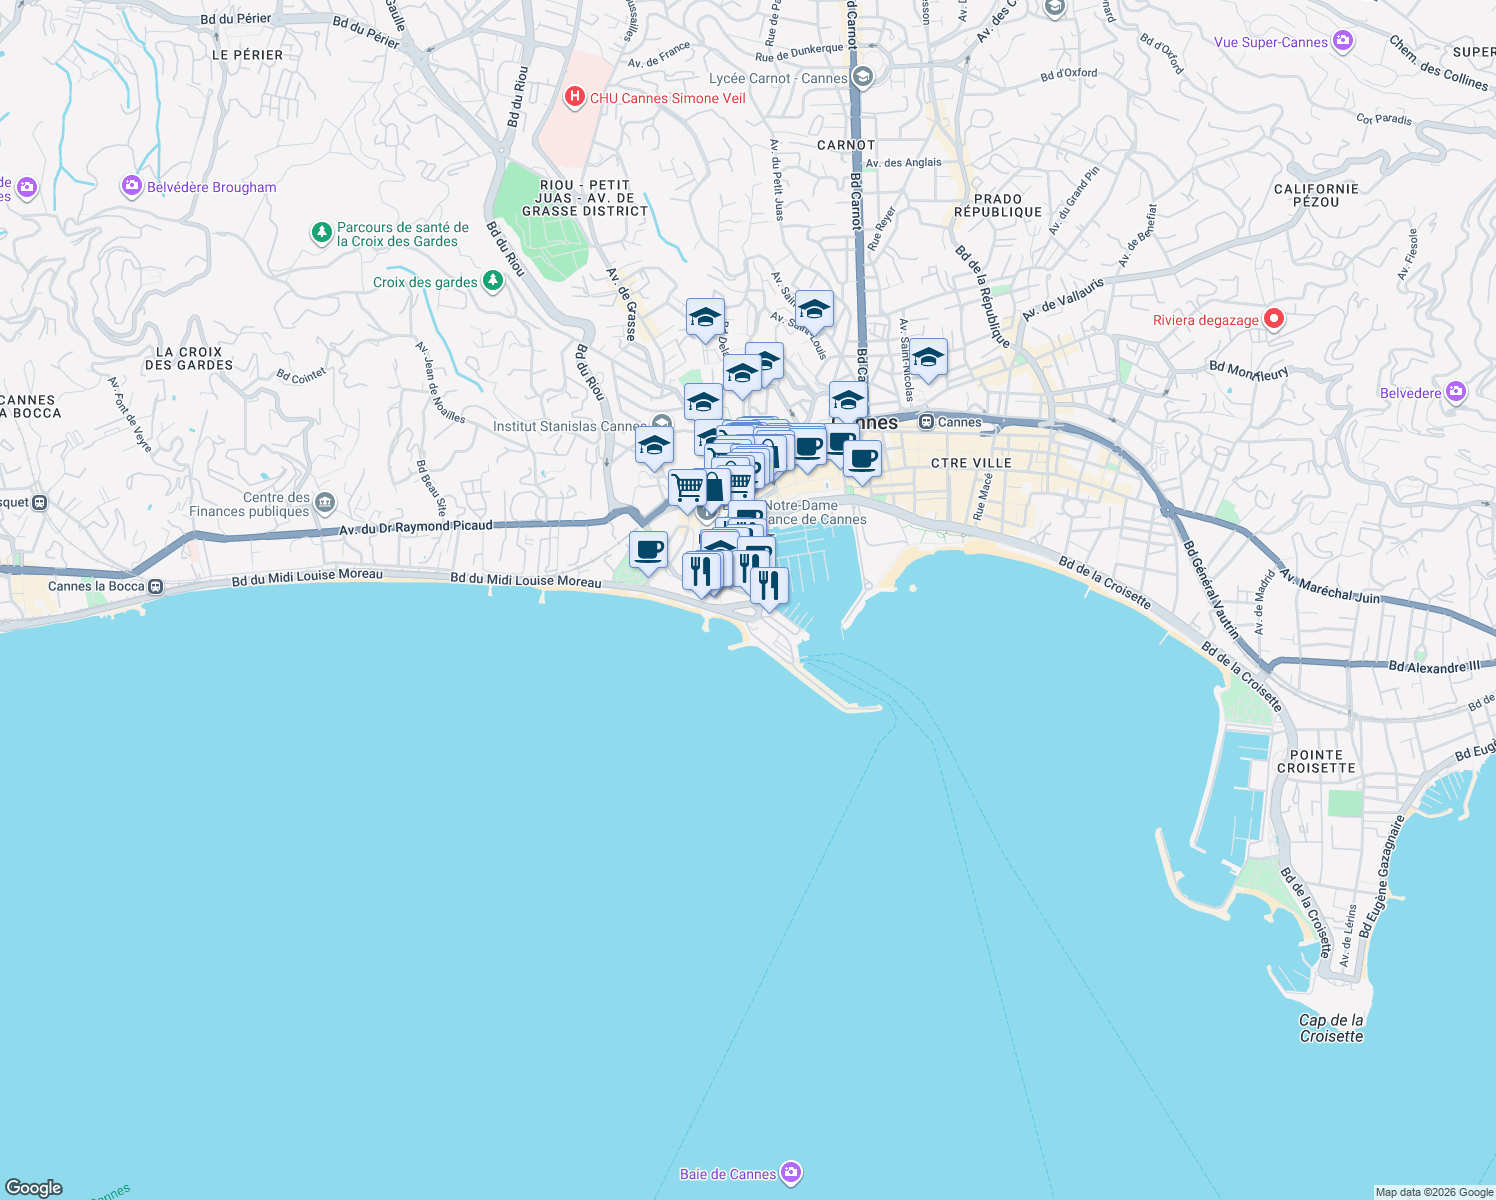Click the Av. Jean de Noailles label
This screenshot has width=1496, height=1200.
441,383
